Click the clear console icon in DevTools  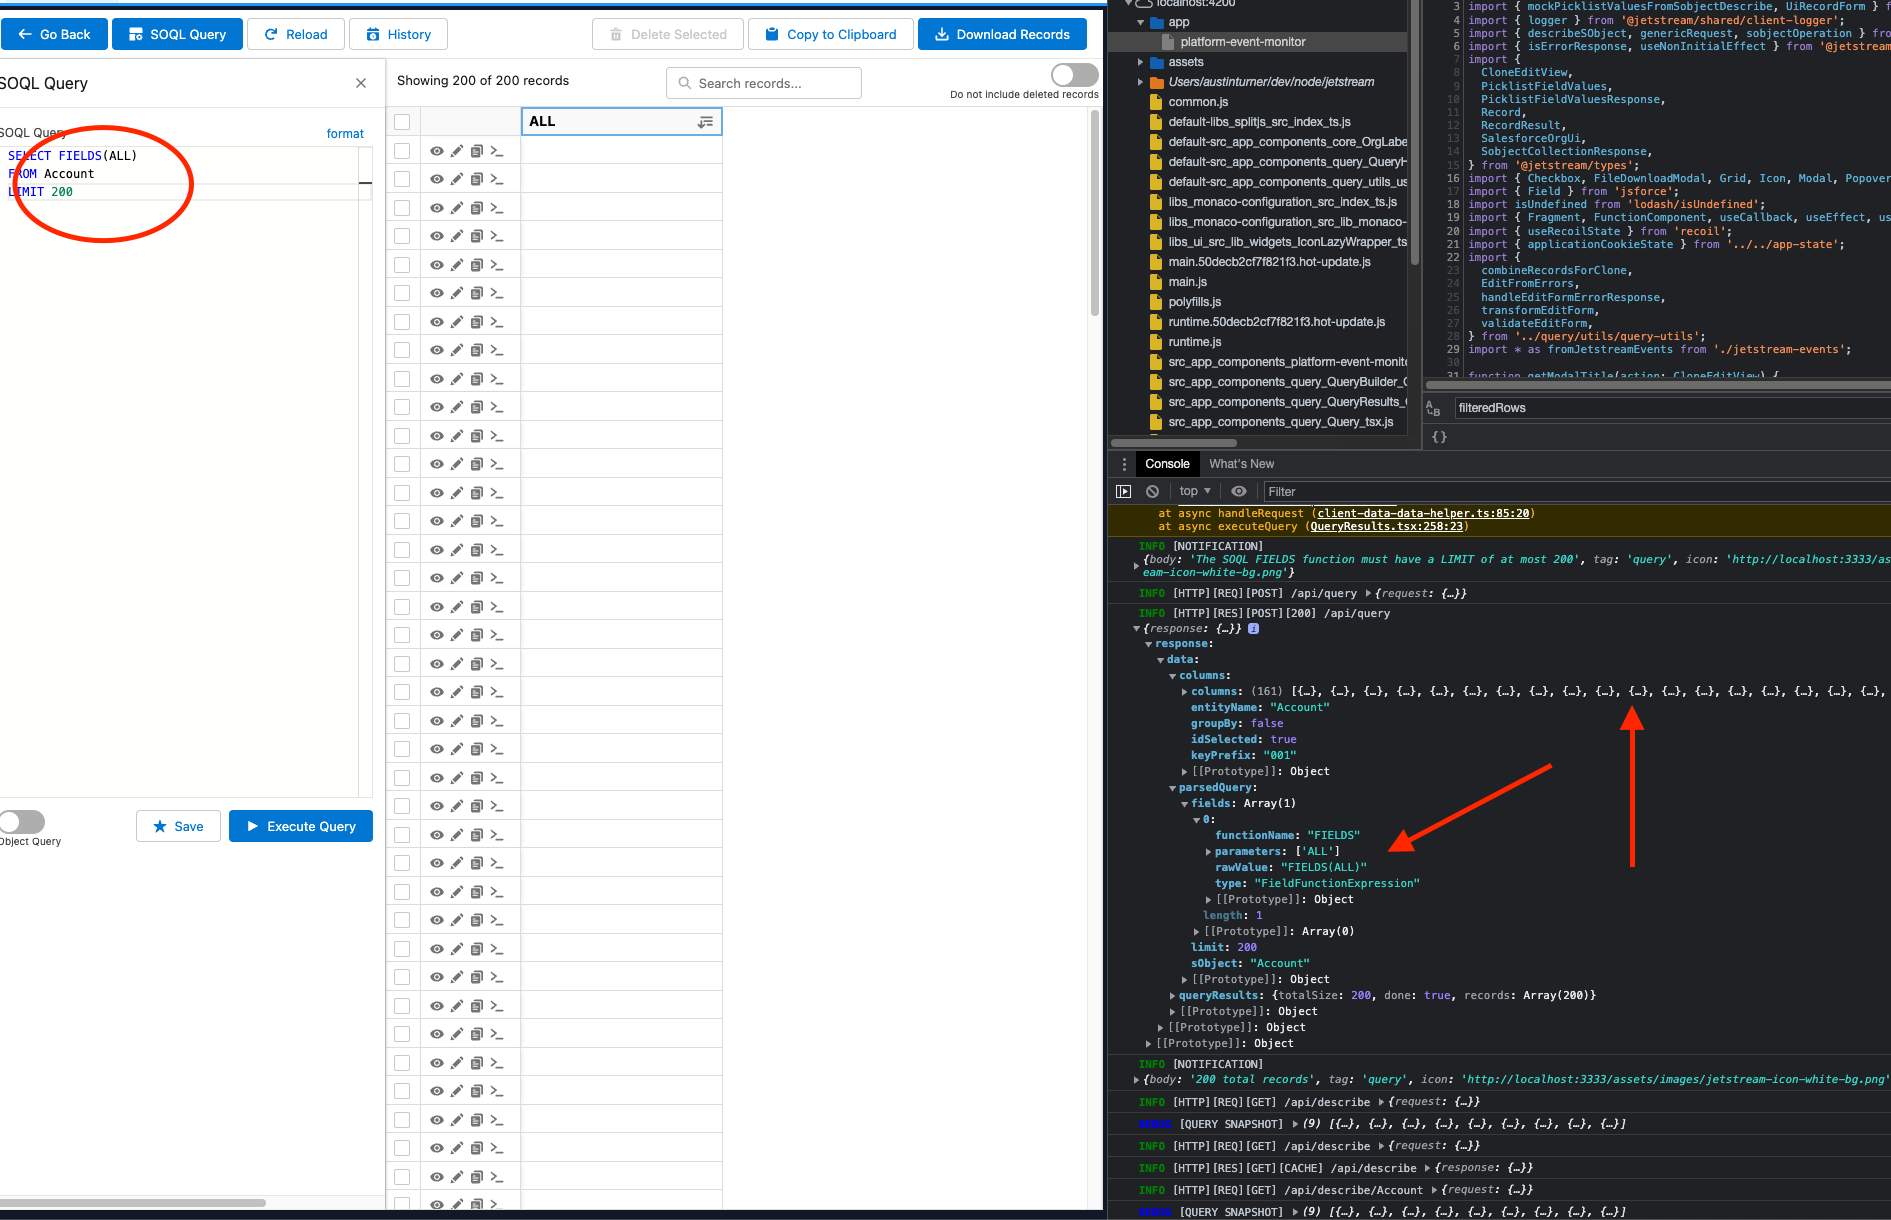[x=1152, y=491]
